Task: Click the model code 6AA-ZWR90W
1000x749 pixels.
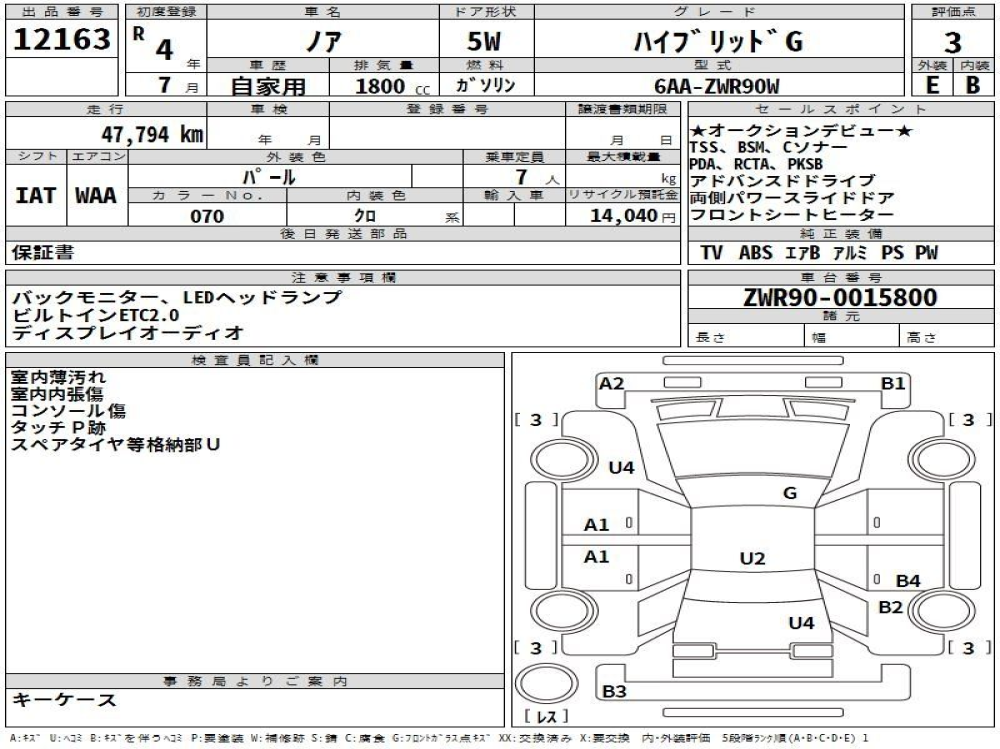Action: point(718,85)
